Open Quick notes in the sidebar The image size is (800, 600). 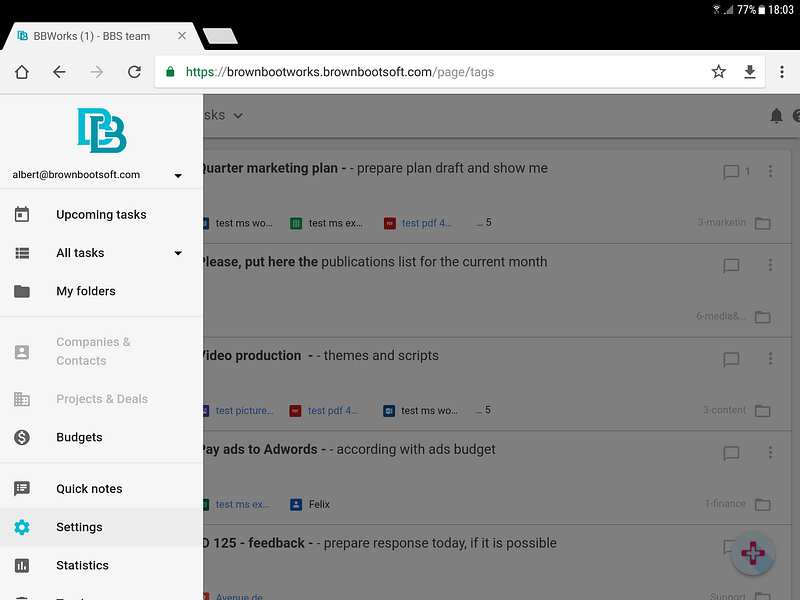(101, 489)
